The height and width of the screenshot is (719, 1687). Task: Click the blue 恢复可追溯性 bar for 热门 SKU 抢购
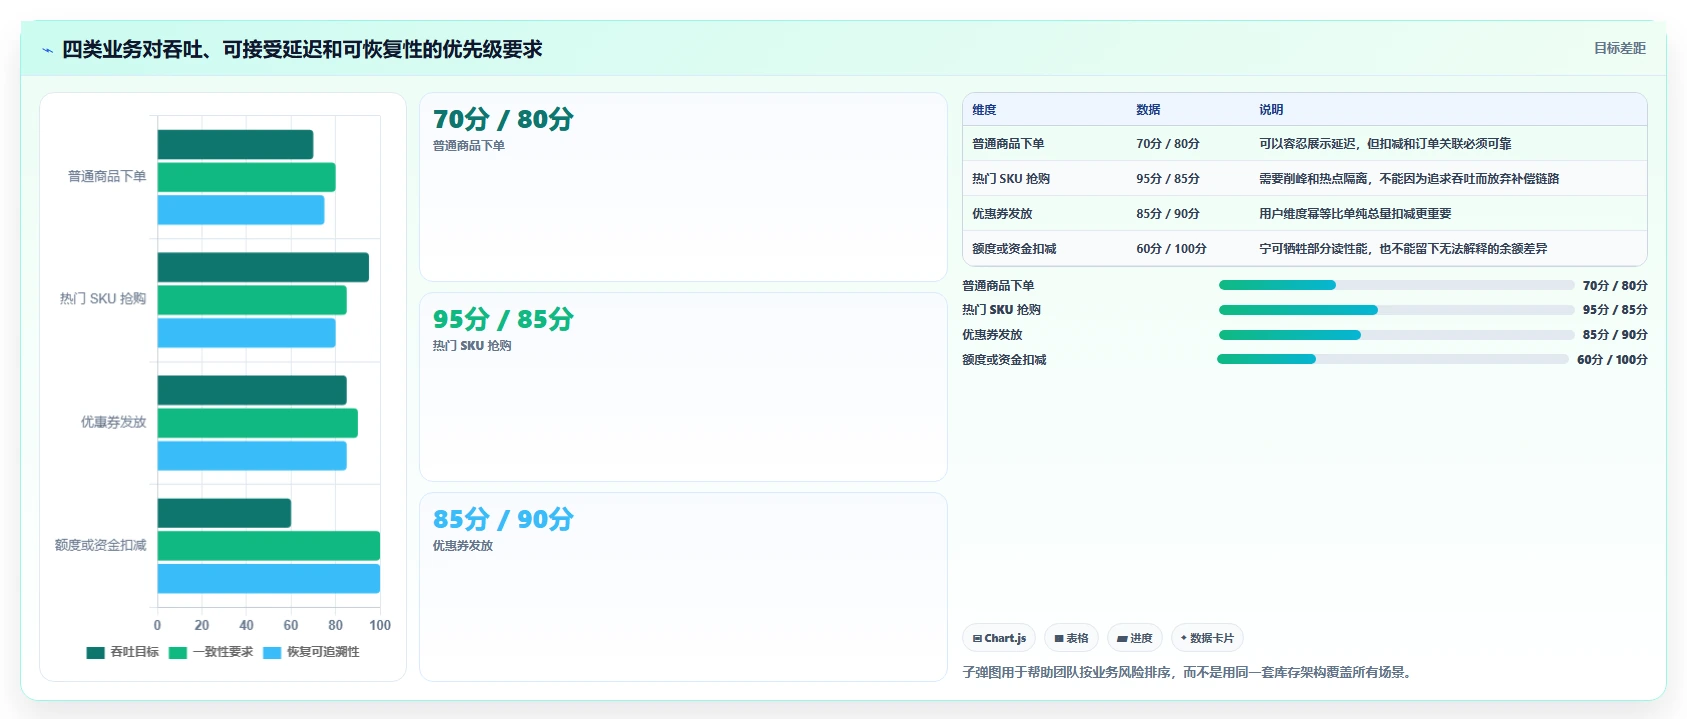click(246, 333)
